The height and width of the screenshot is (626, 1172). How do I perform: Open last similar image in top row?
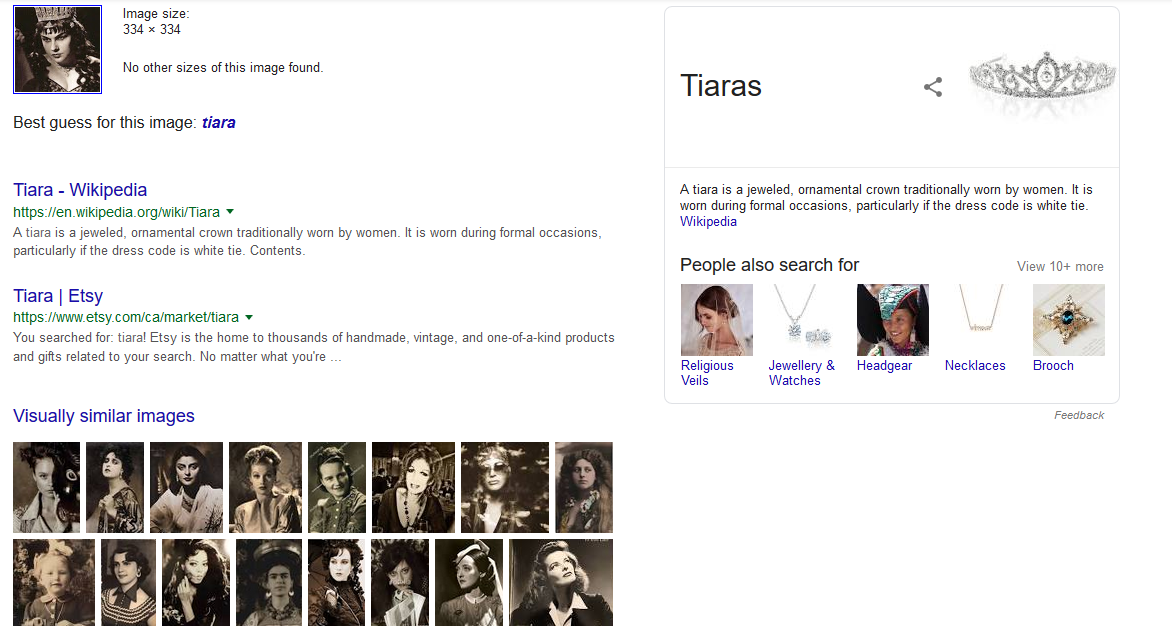584,487
